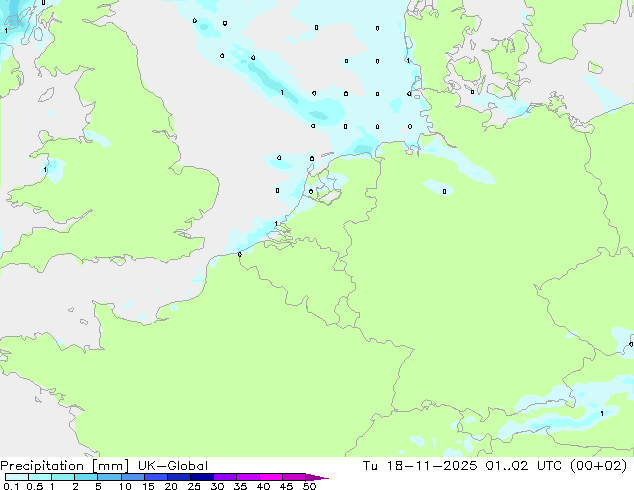Click the "01..02 UTC" time range text
The image size is (634, 490).
point(524,466)
